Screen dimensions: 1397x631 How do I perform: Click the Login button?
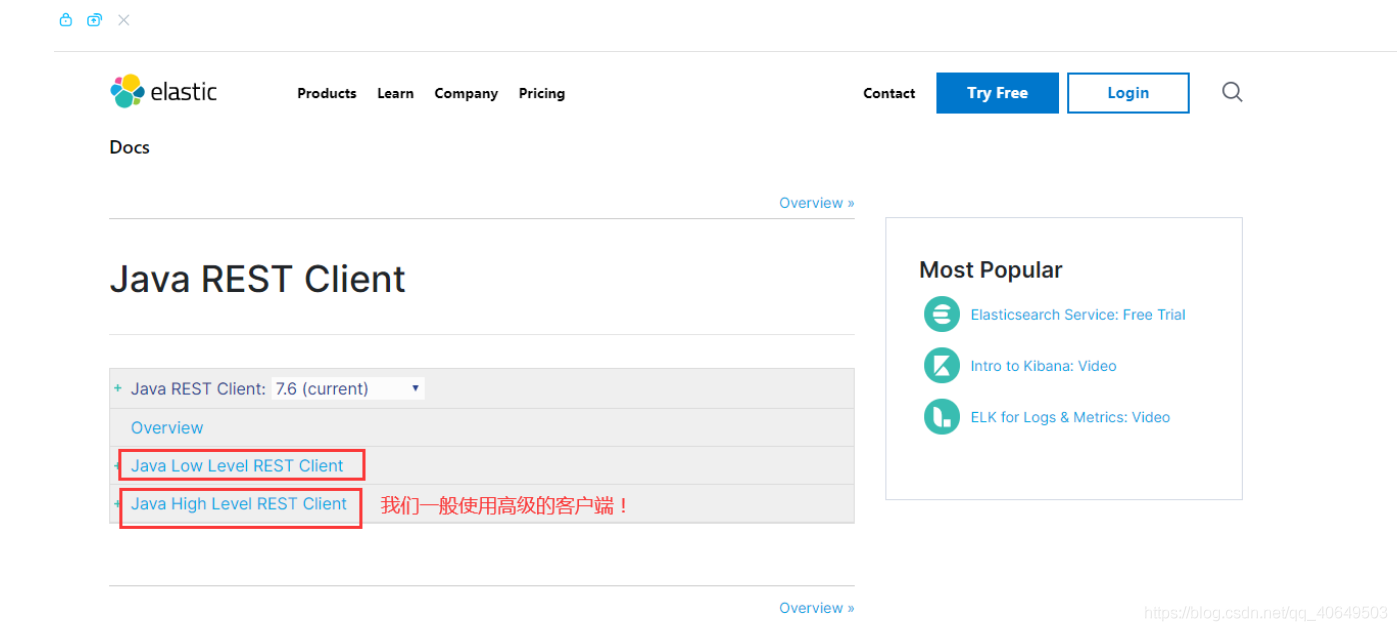(1128, 93)
